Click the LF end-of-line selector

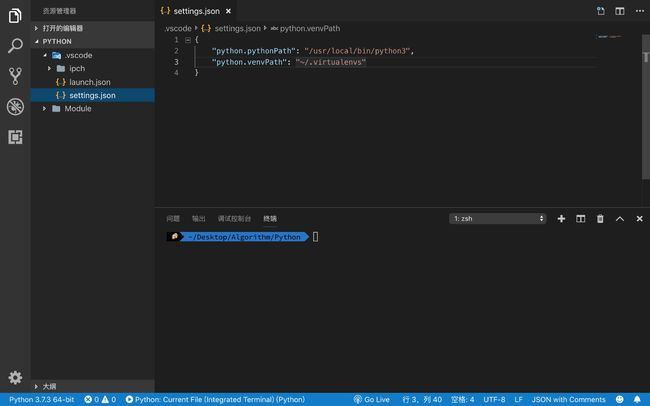coord(519,399)
